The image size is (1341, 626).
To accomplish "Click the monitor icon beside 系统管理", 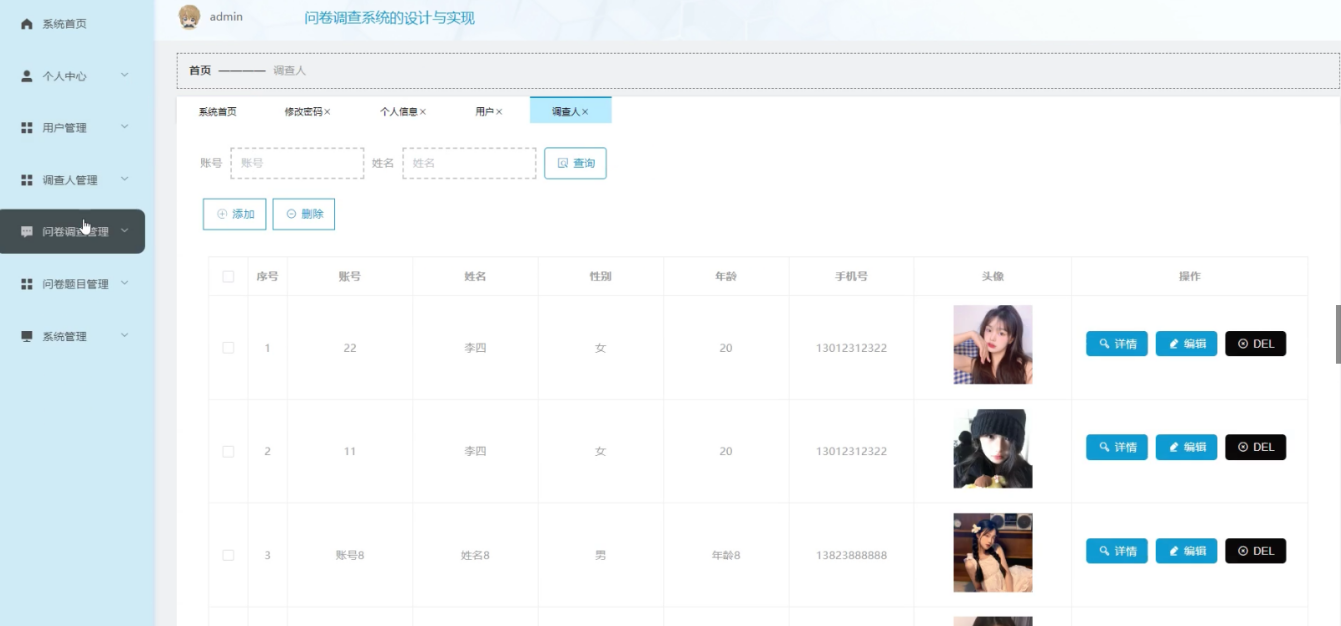I will click(x=27, y=337).
